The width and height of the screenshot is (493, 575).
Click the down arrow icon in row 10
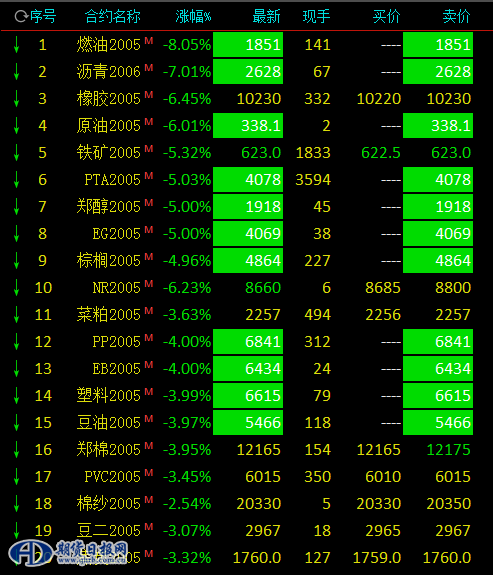coord(16,287)
